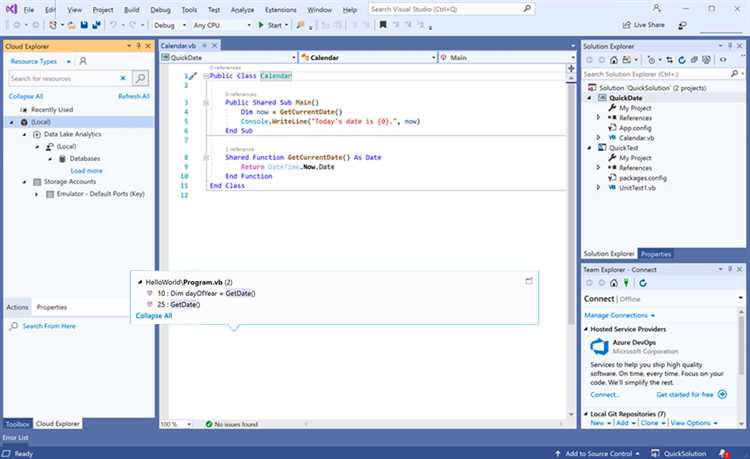
Task: Click the Live Share button
Action: point(642,25)
